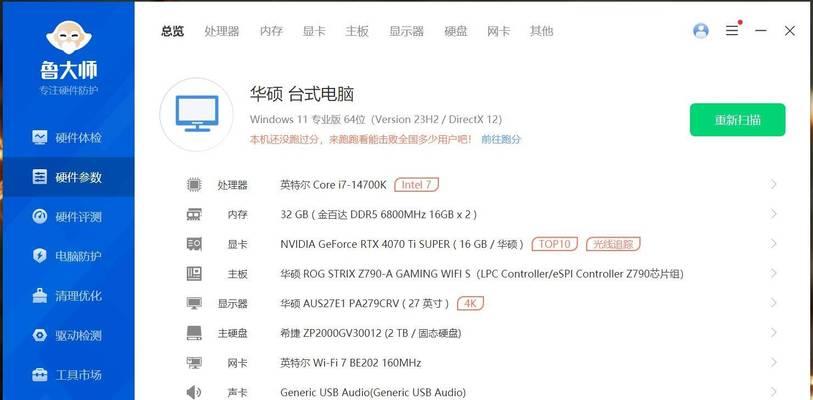
Task: Expand the 声卡 row chevron
Action: (x=774, y=392)
